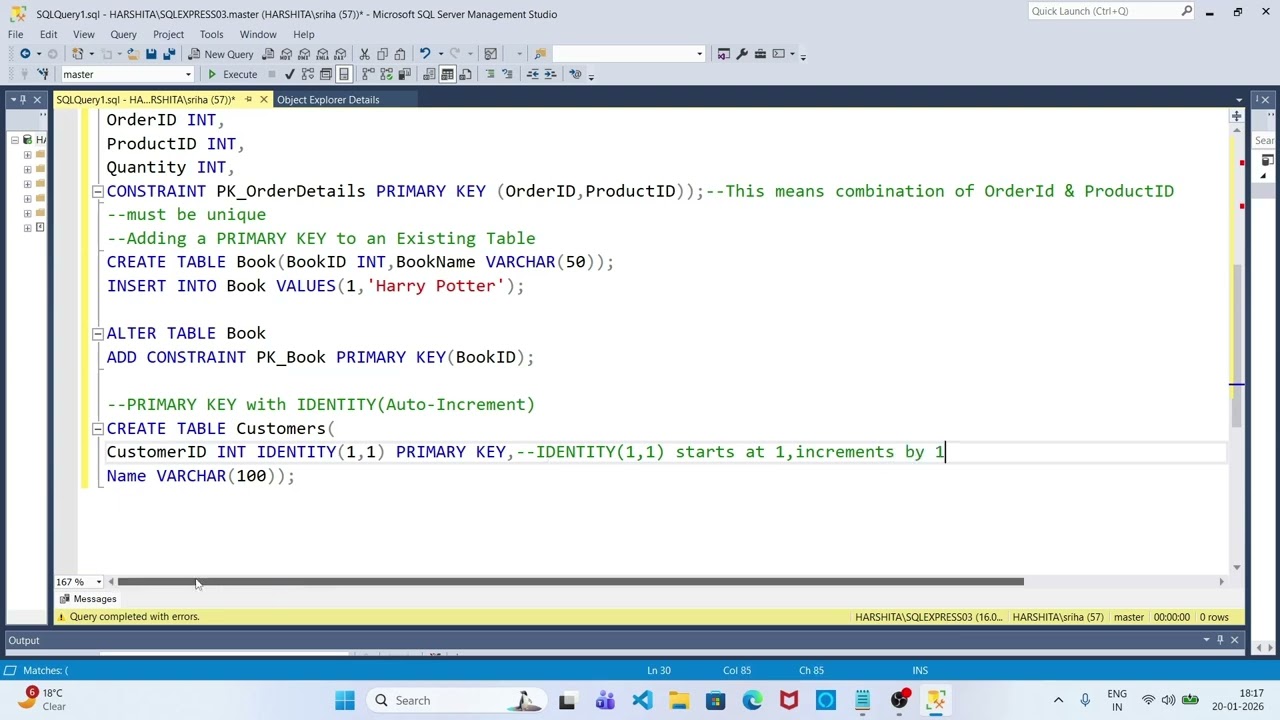Open Microsoft Edge from taskbar
This screenshot has height=720, width=1280.
click(752, 700)
